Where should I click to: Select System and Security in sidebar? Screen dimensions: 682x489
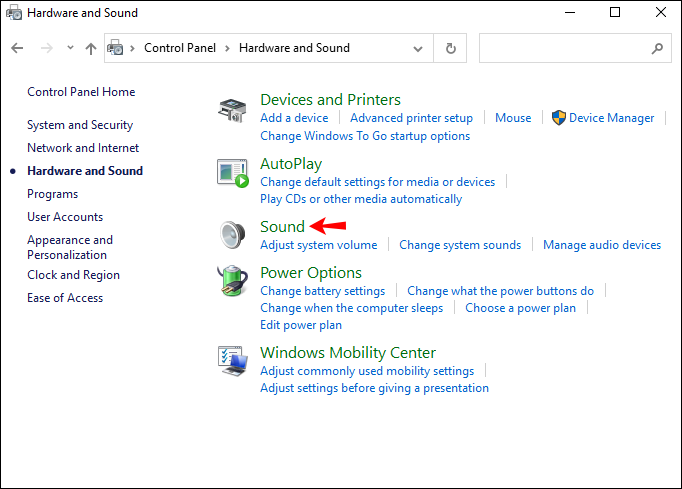(80, 125)
